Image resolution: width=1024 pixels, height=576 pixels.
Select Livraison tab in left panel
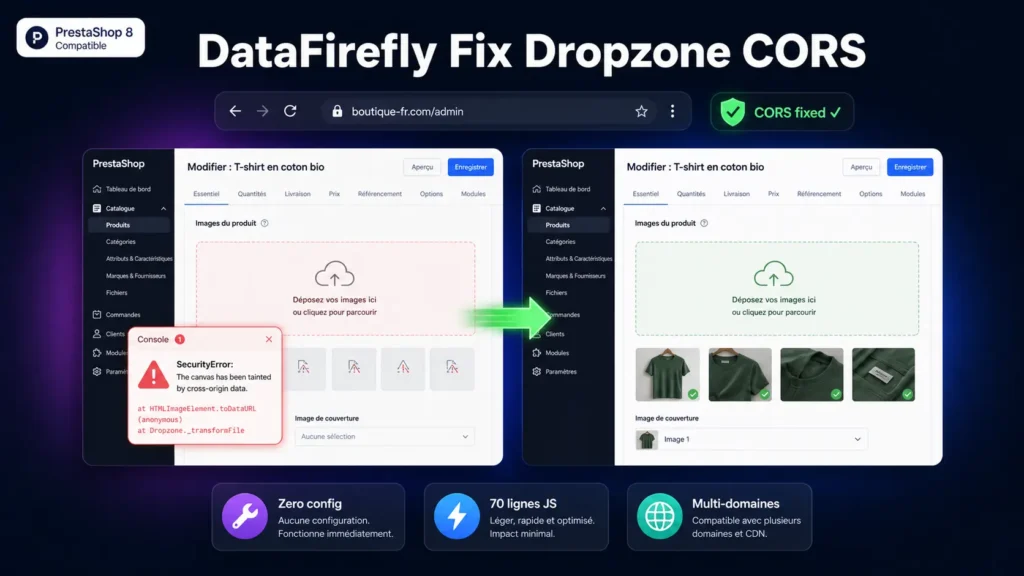pyautogui.click(x=298, y=194)
